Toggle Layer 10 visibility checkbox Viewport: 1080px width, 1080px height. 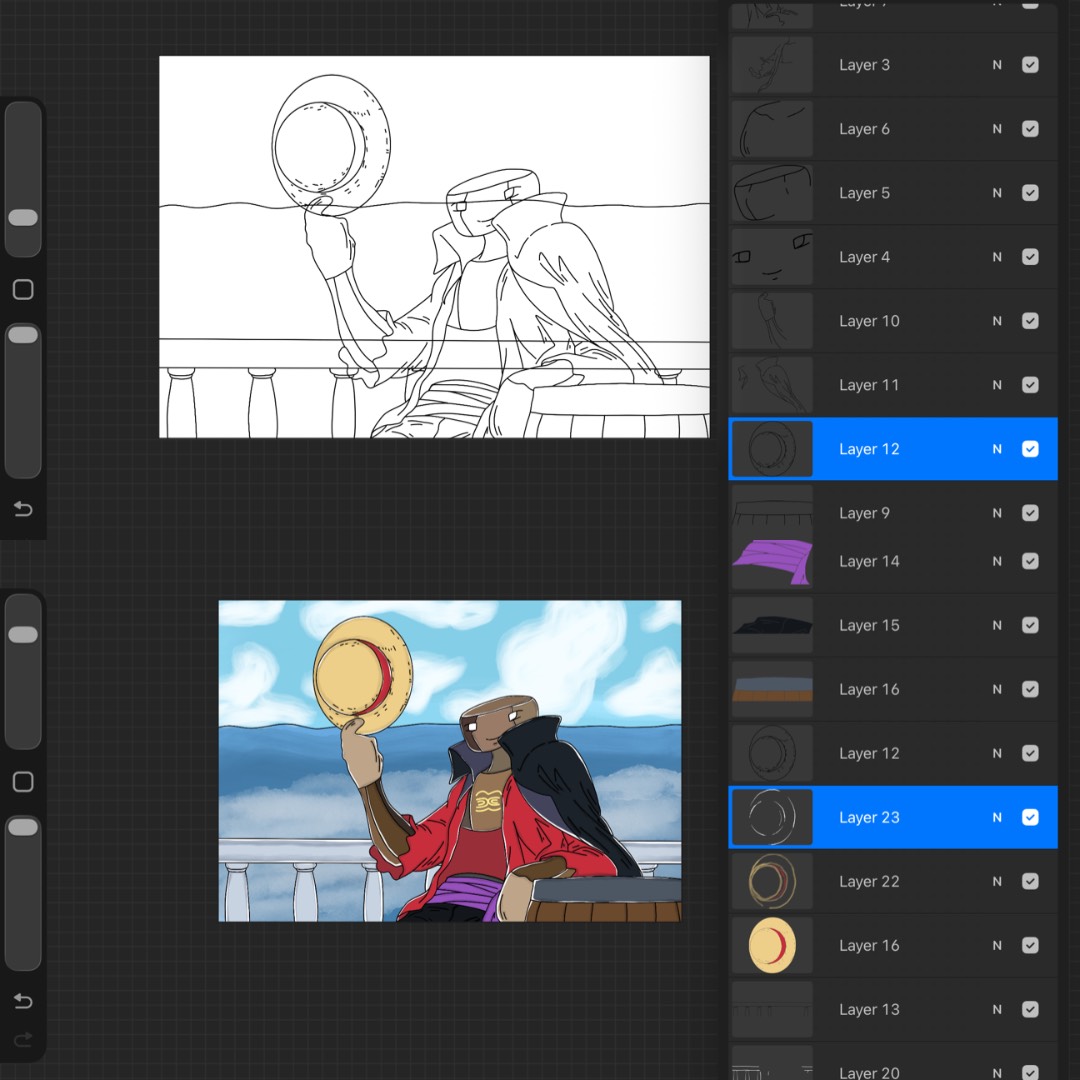(1030, 321)
